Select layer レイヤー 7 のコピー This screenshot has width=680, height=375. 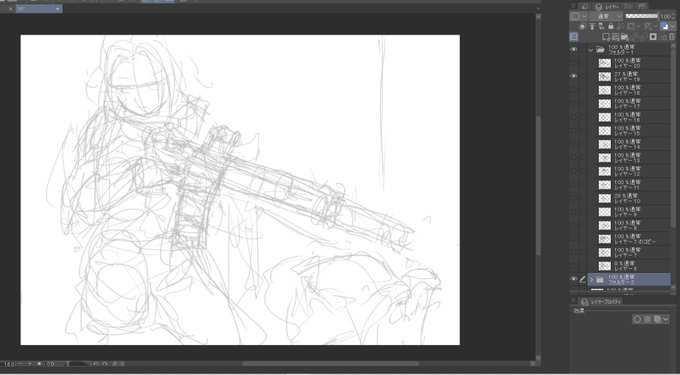[630, 239]
